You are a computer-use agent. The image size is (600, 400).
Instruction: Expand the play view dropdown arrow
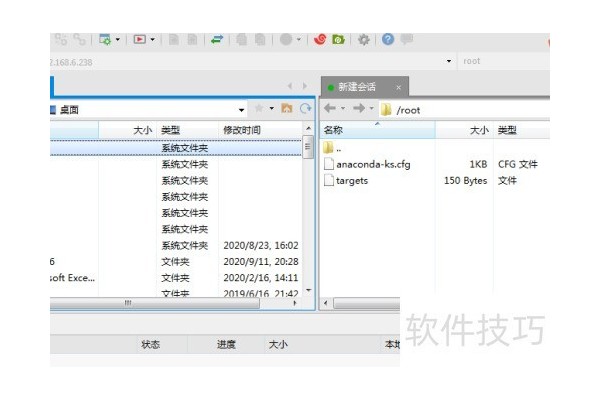click(153, 39)
